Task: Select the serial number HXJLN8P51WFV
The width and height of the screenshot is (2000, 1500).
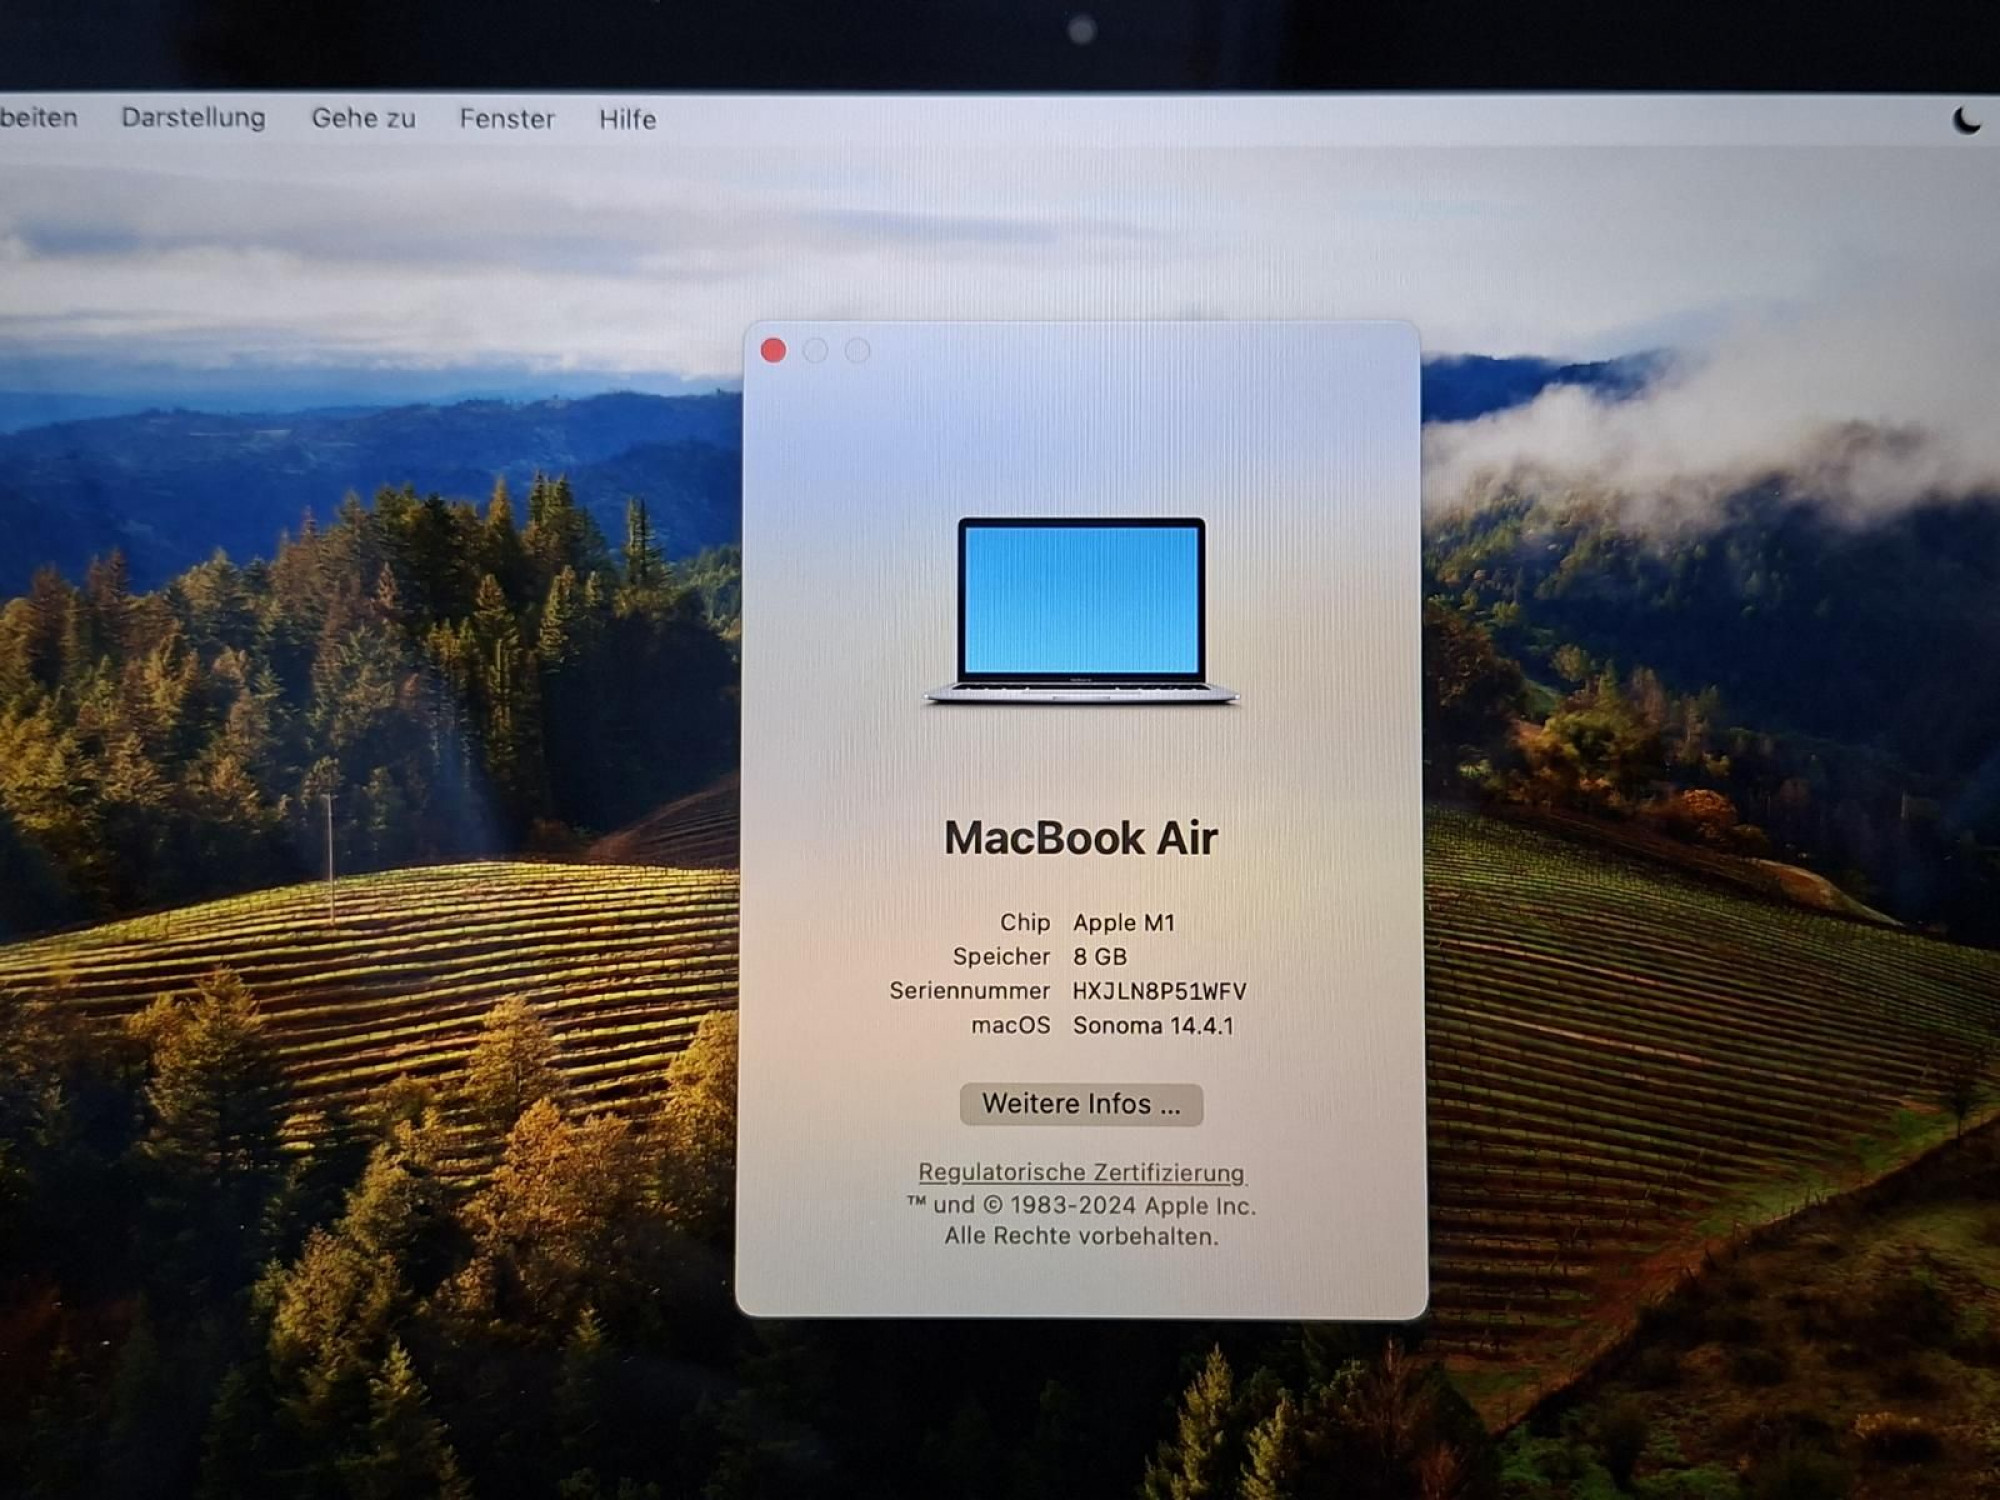Action: click(1159, 991)
